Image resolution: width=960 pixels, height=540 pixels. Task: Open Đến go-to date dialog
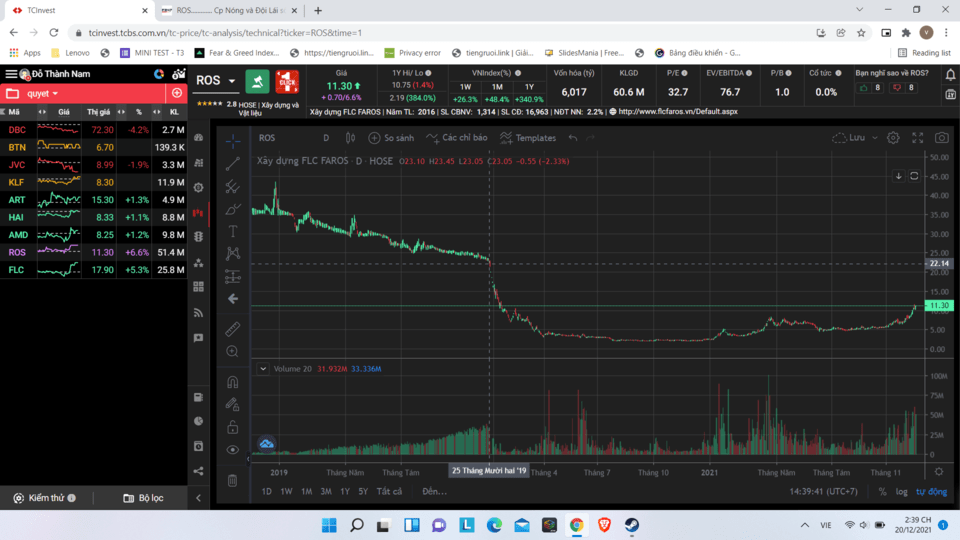[x=434, y=491]
